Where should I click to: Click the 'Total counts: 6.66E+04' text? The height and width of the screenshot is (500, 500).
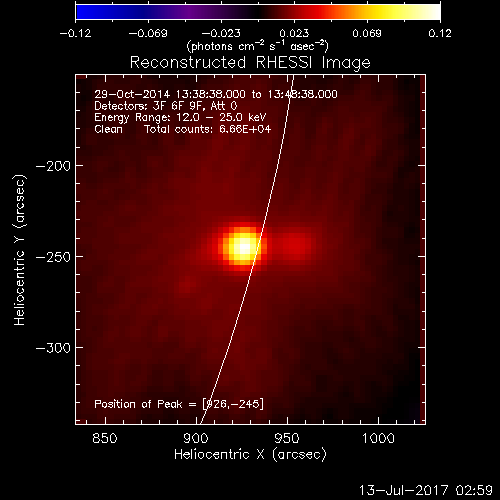(208, 129)
